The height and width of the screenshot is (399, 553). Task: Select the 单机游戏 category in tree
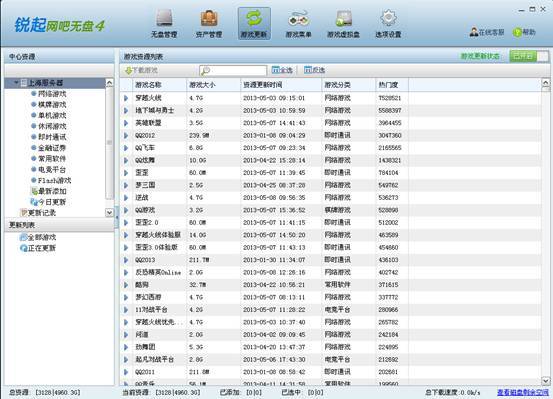click(x=52, y=115)
